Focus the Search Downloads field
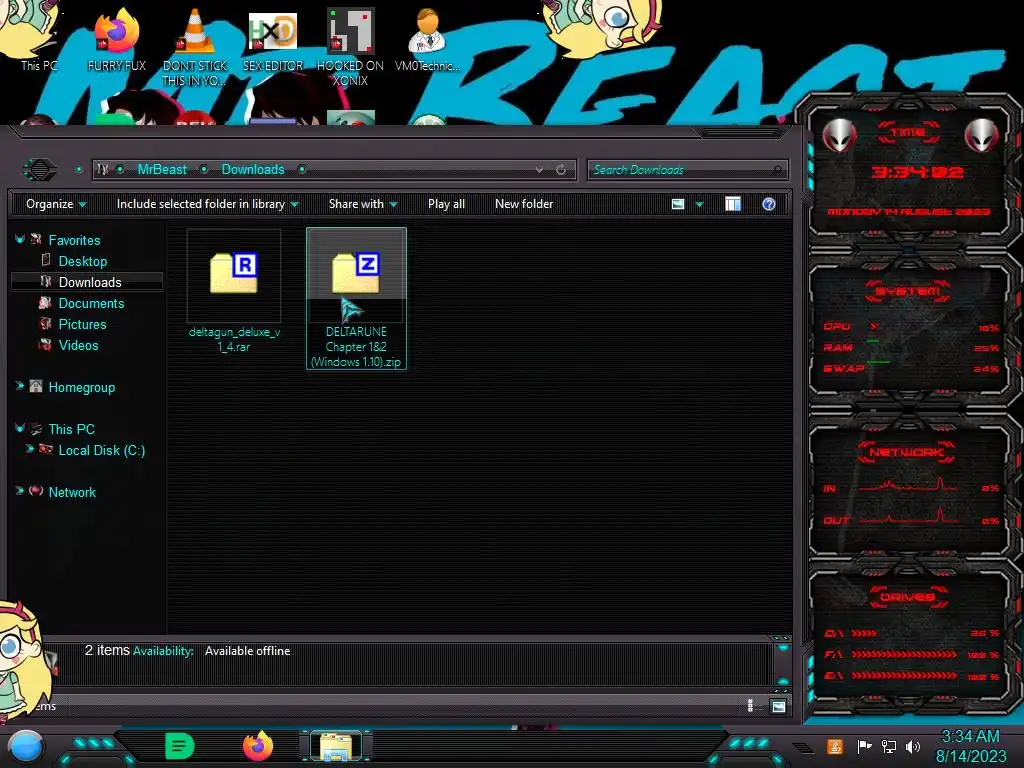Viewport: 1024px width, 768px height. pos(687,170)
